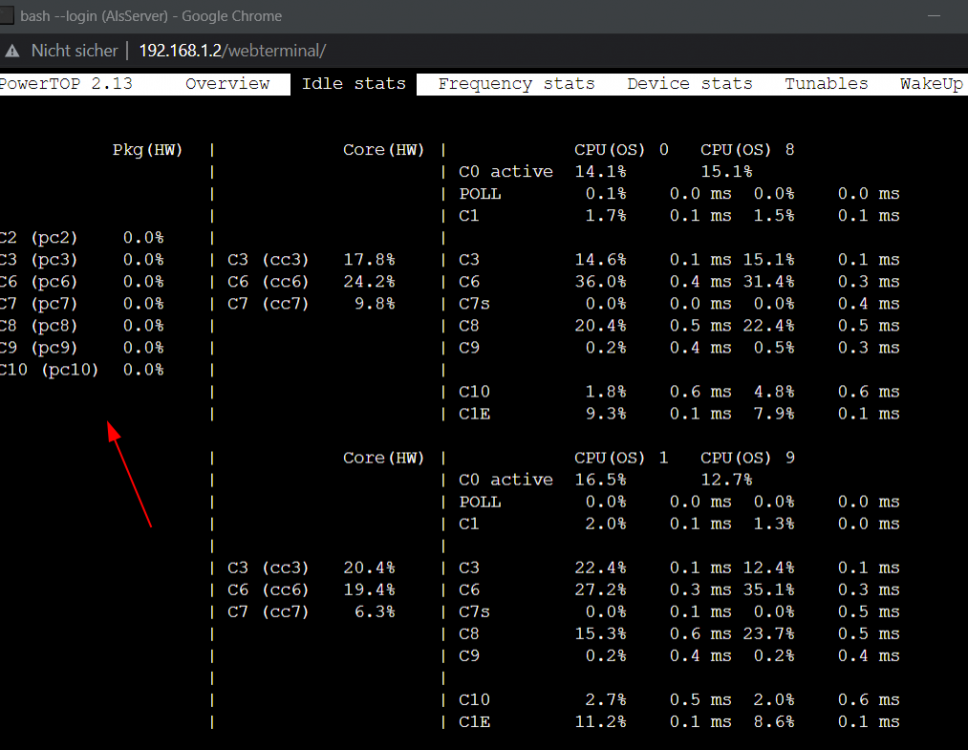This screenshot has width=968, height=750.
Task: Click the 7.9% C1E value of CPU 8
Action: 774,414
